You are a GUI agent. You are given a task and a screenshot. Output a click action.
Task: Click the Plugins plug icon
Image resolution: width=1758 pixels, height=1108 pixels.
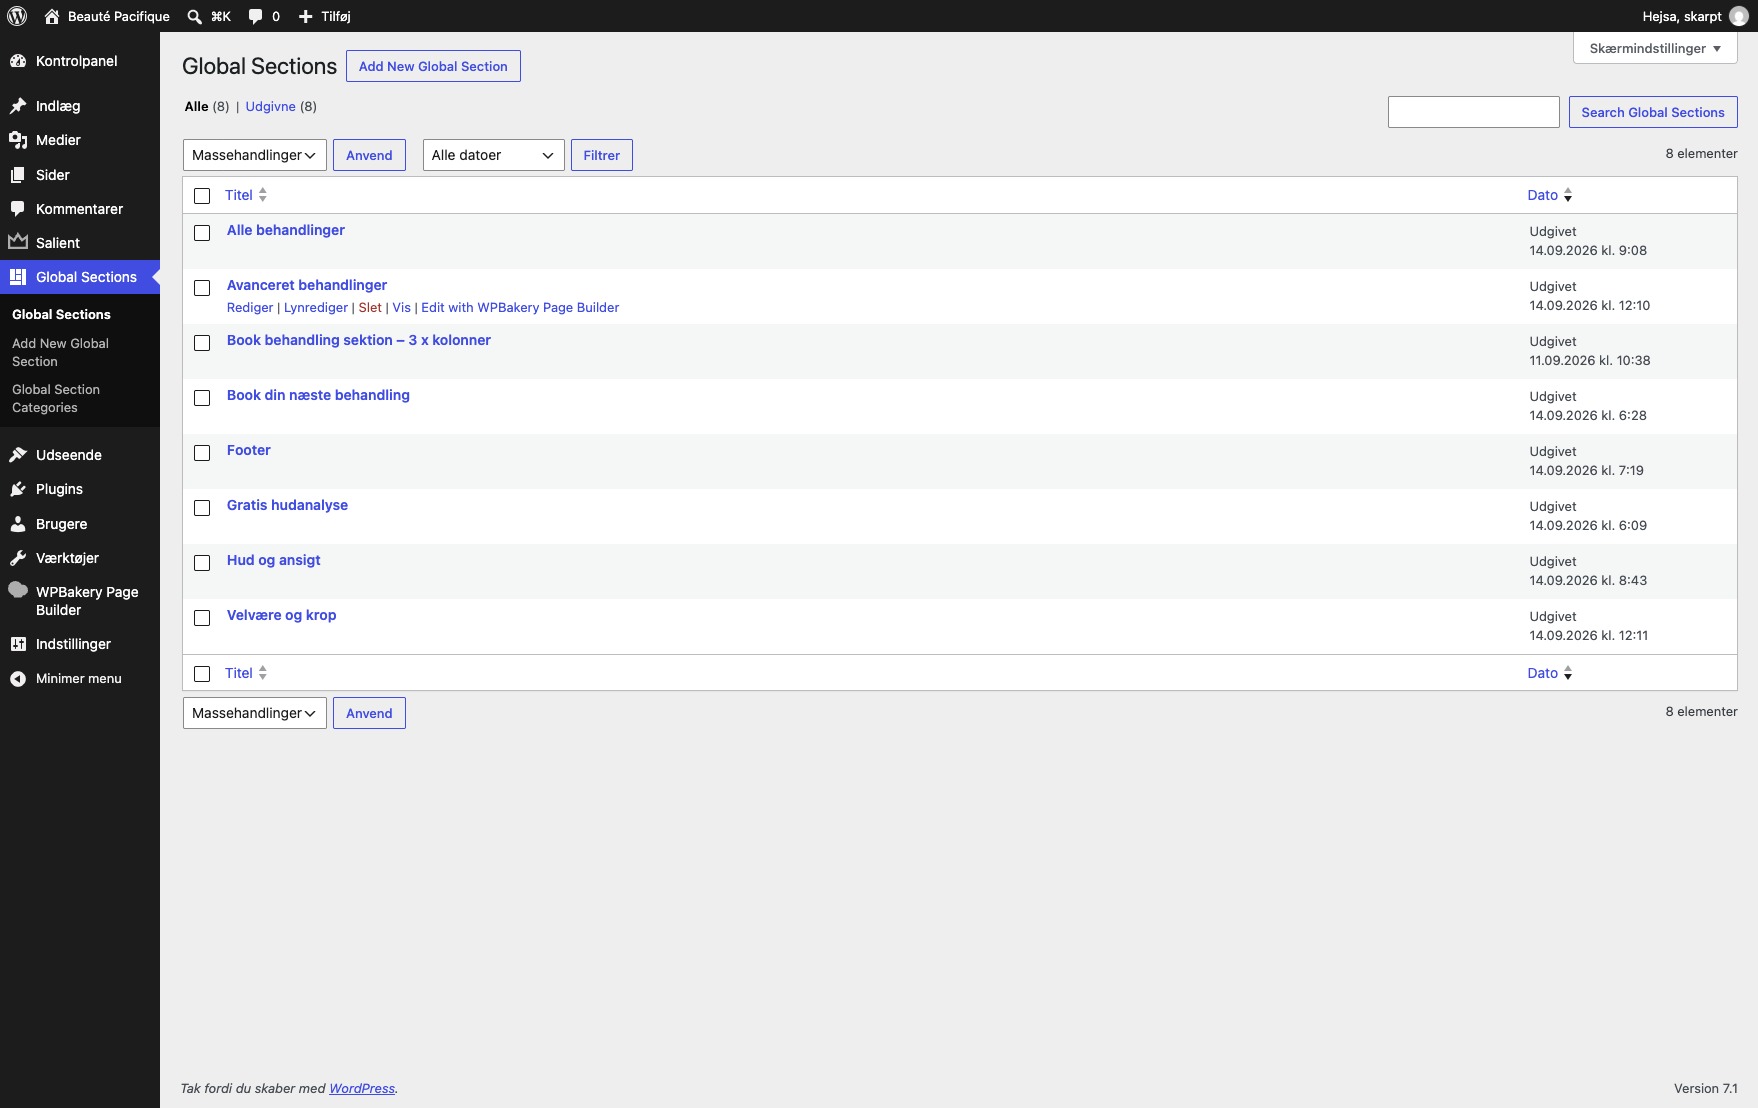[18, 489]
